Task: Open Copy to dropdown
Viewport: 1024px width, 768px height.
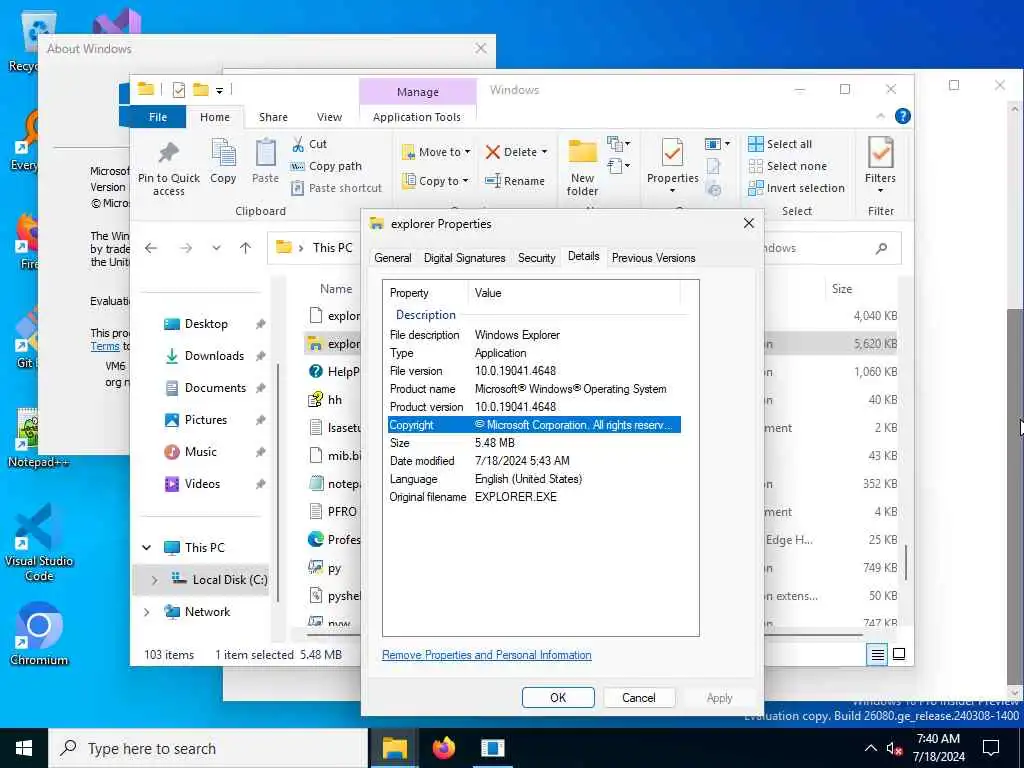Action: (435, 181)
